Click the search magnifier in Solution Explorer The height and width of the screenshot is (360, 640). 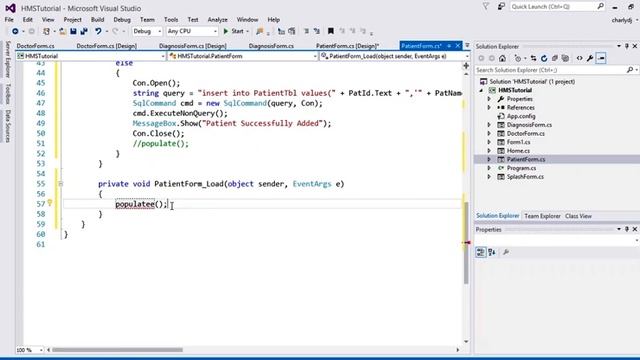[630, 70]
